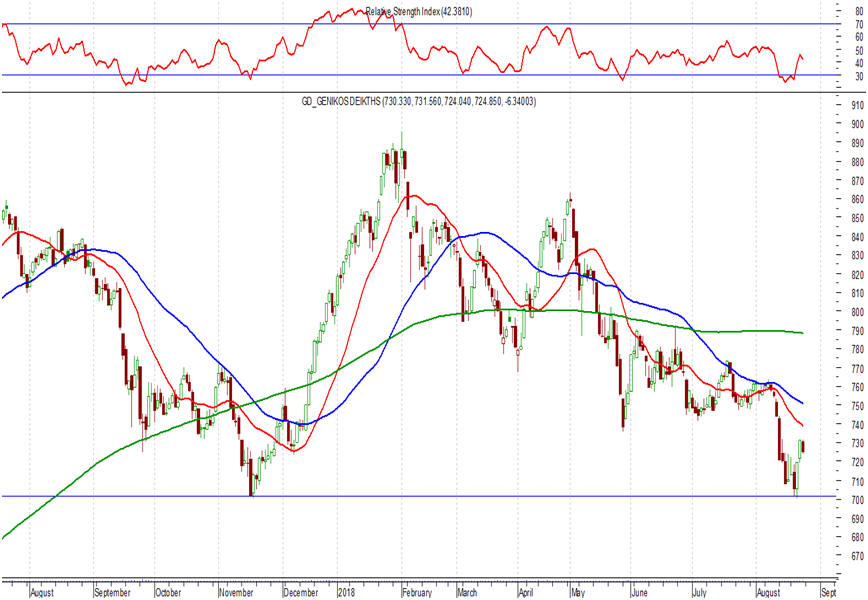Click the September label on the time axis

(x=112, y=592)
